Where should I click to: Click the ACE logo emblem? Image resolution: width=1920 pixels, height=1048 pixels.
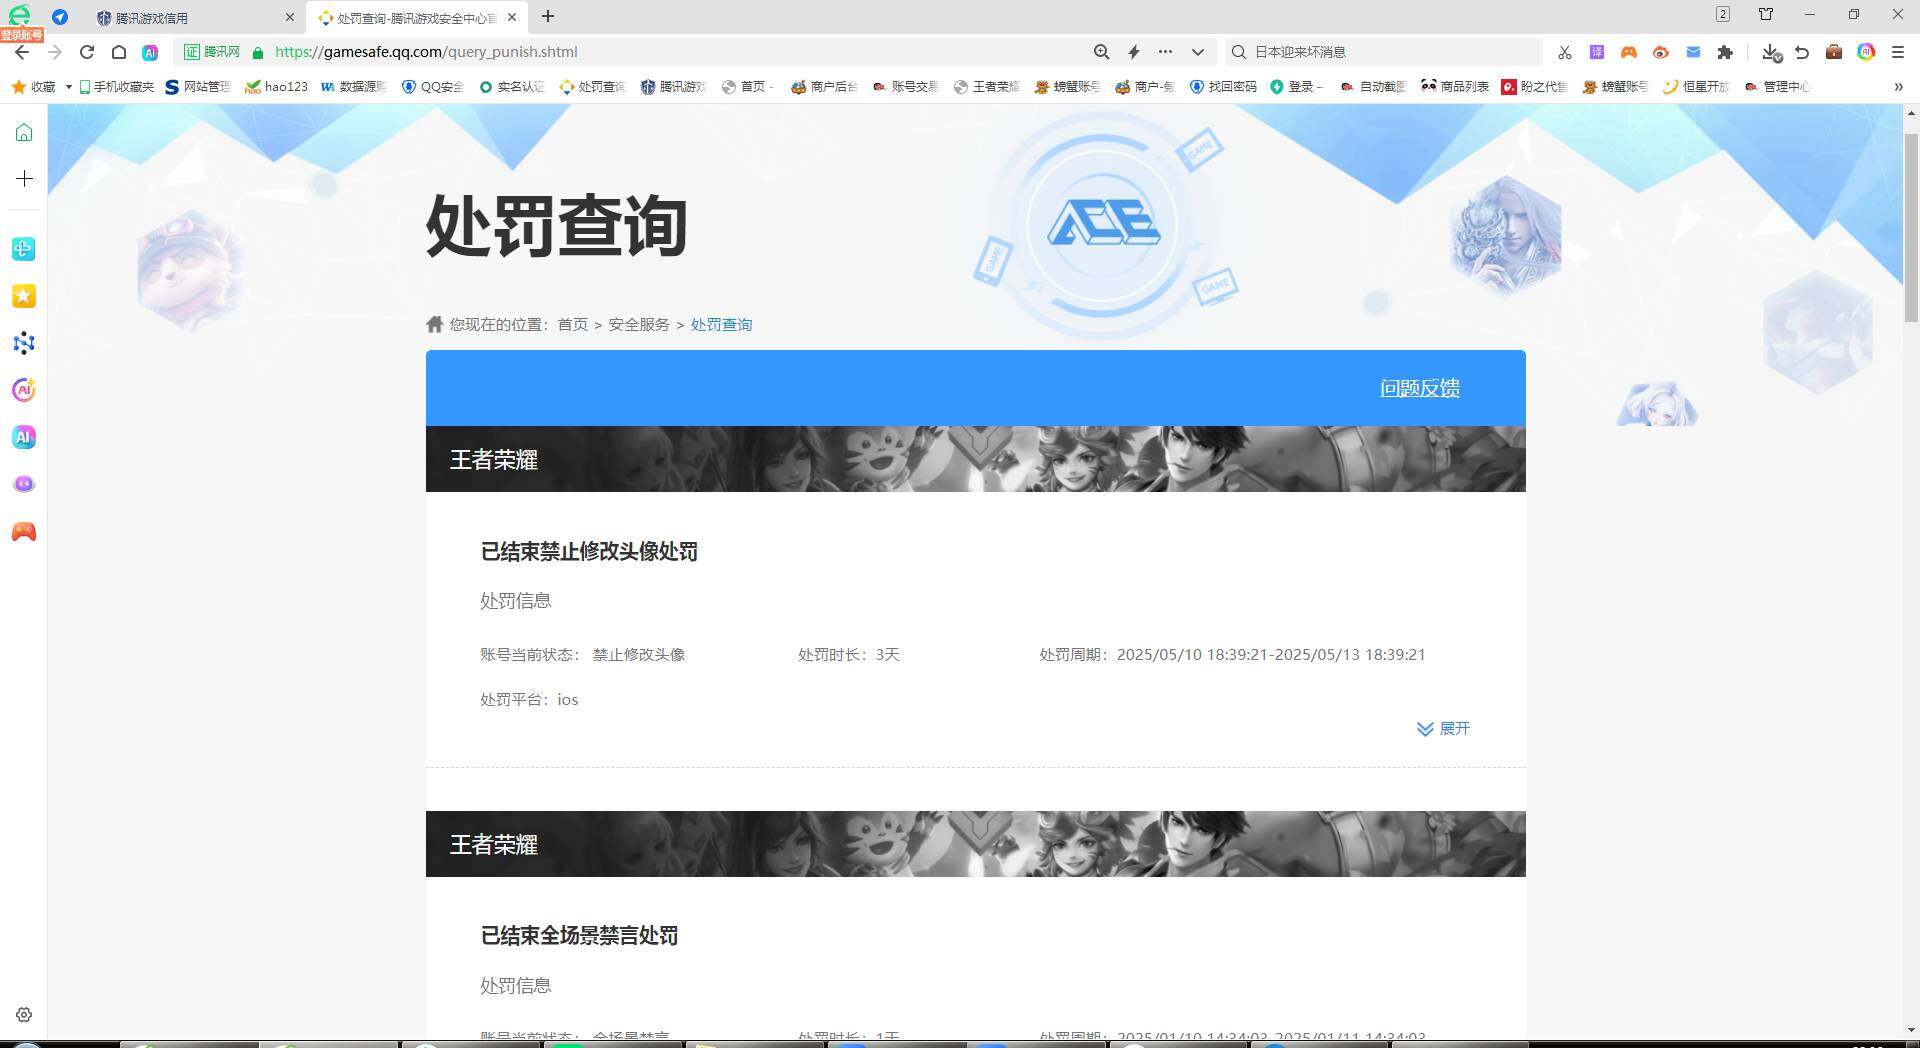pos(1103,223)
